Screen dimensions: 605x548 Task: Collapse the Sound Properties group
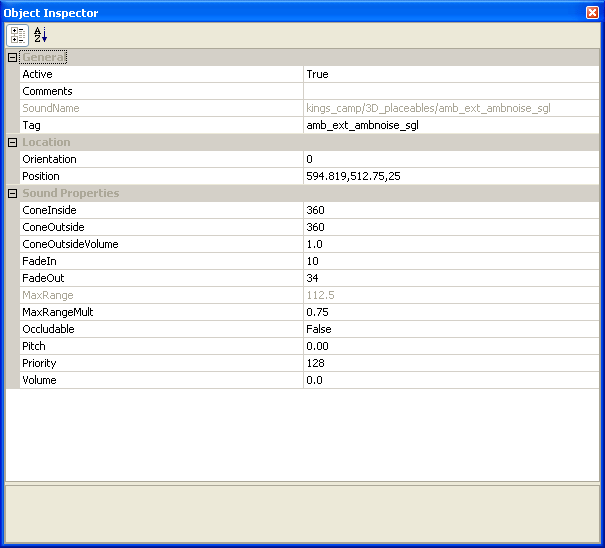(x=13, y=194)
